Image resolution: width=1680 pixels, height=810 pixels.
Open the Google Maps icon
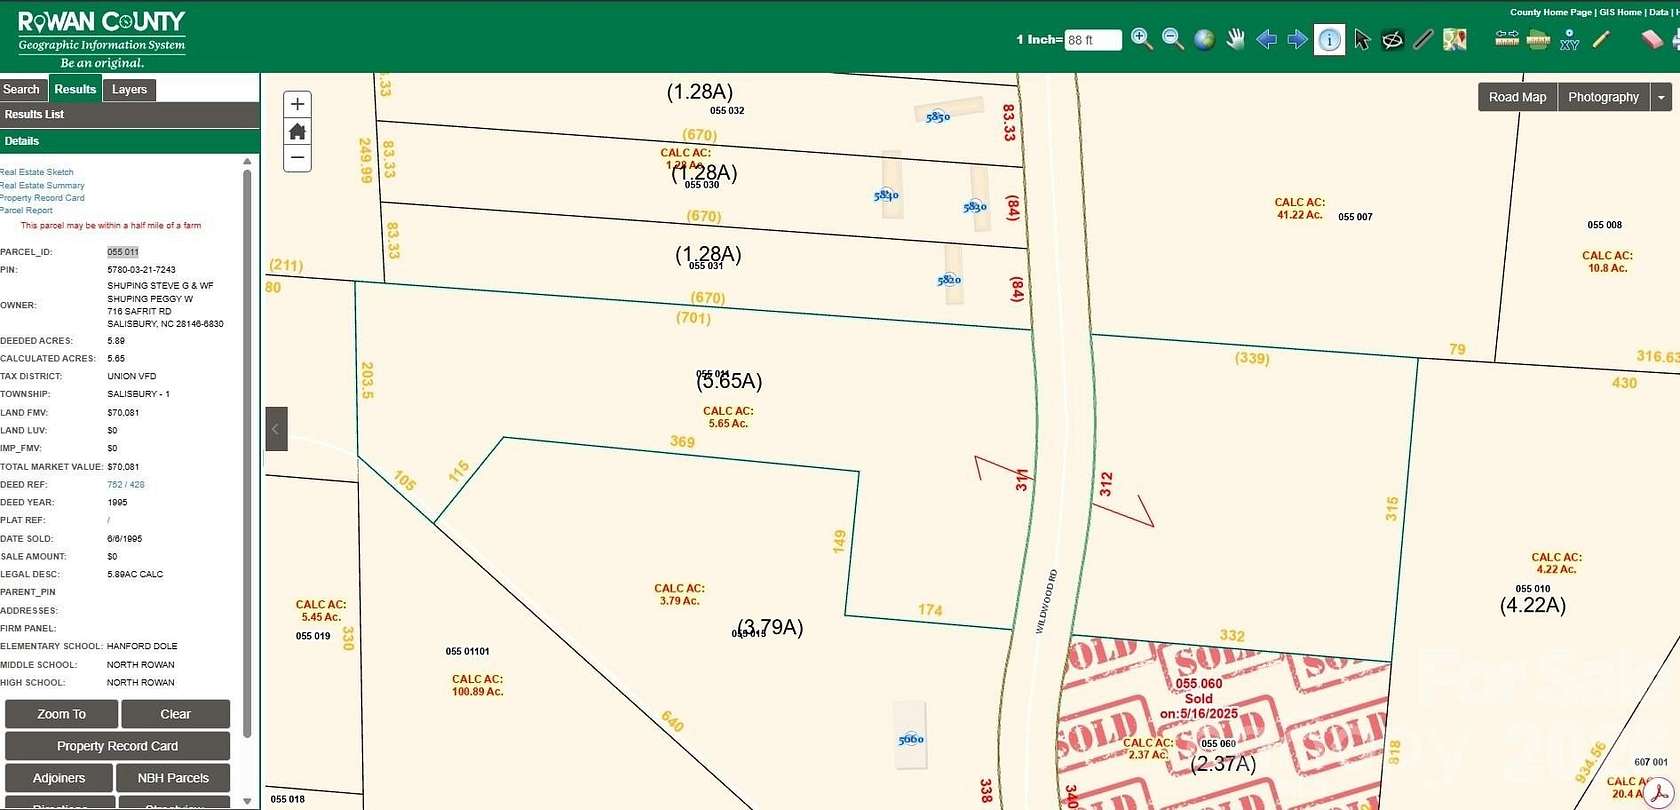coord(1455,40)
